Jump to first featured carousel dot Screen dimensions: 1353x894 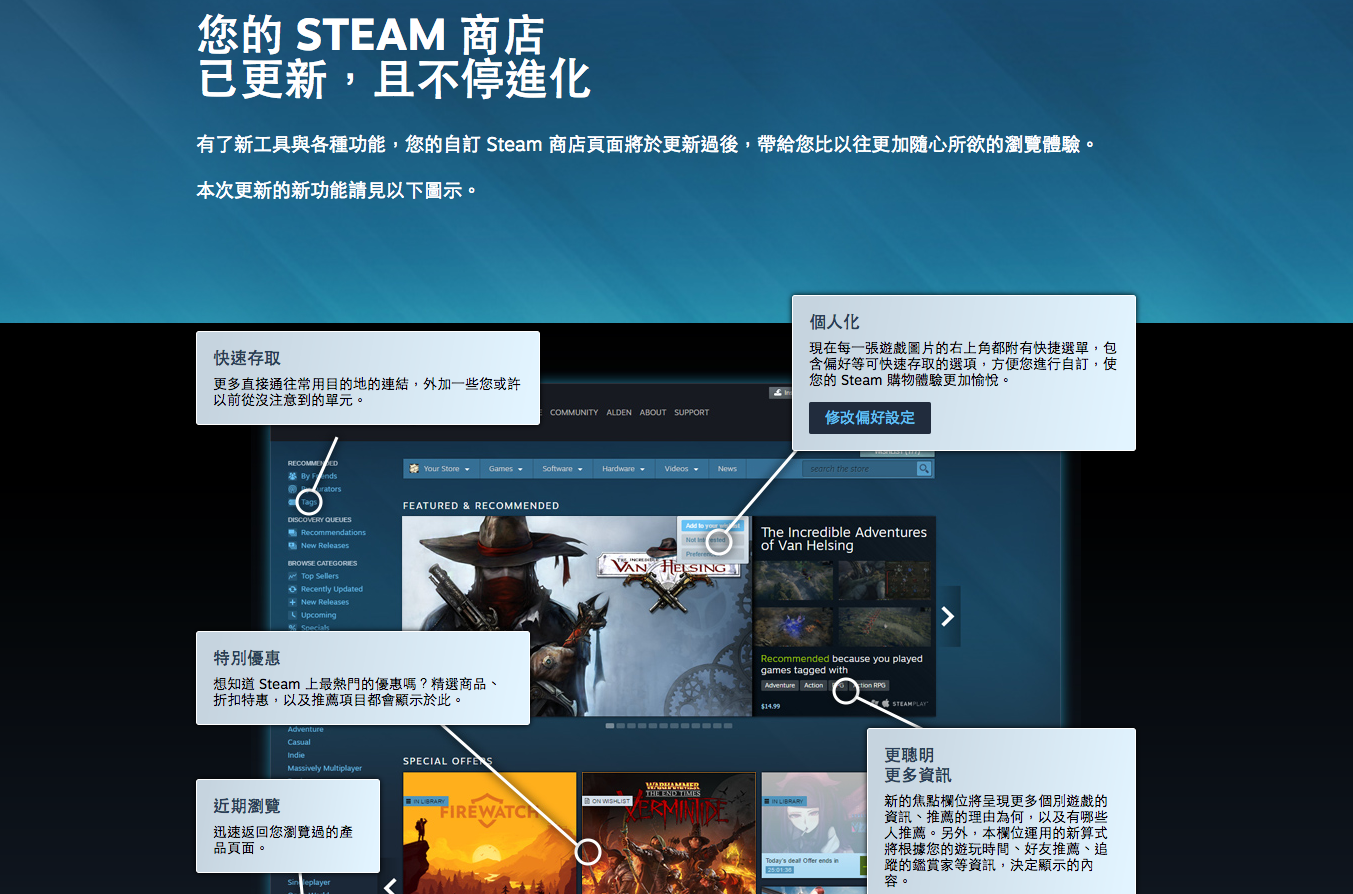611,725
